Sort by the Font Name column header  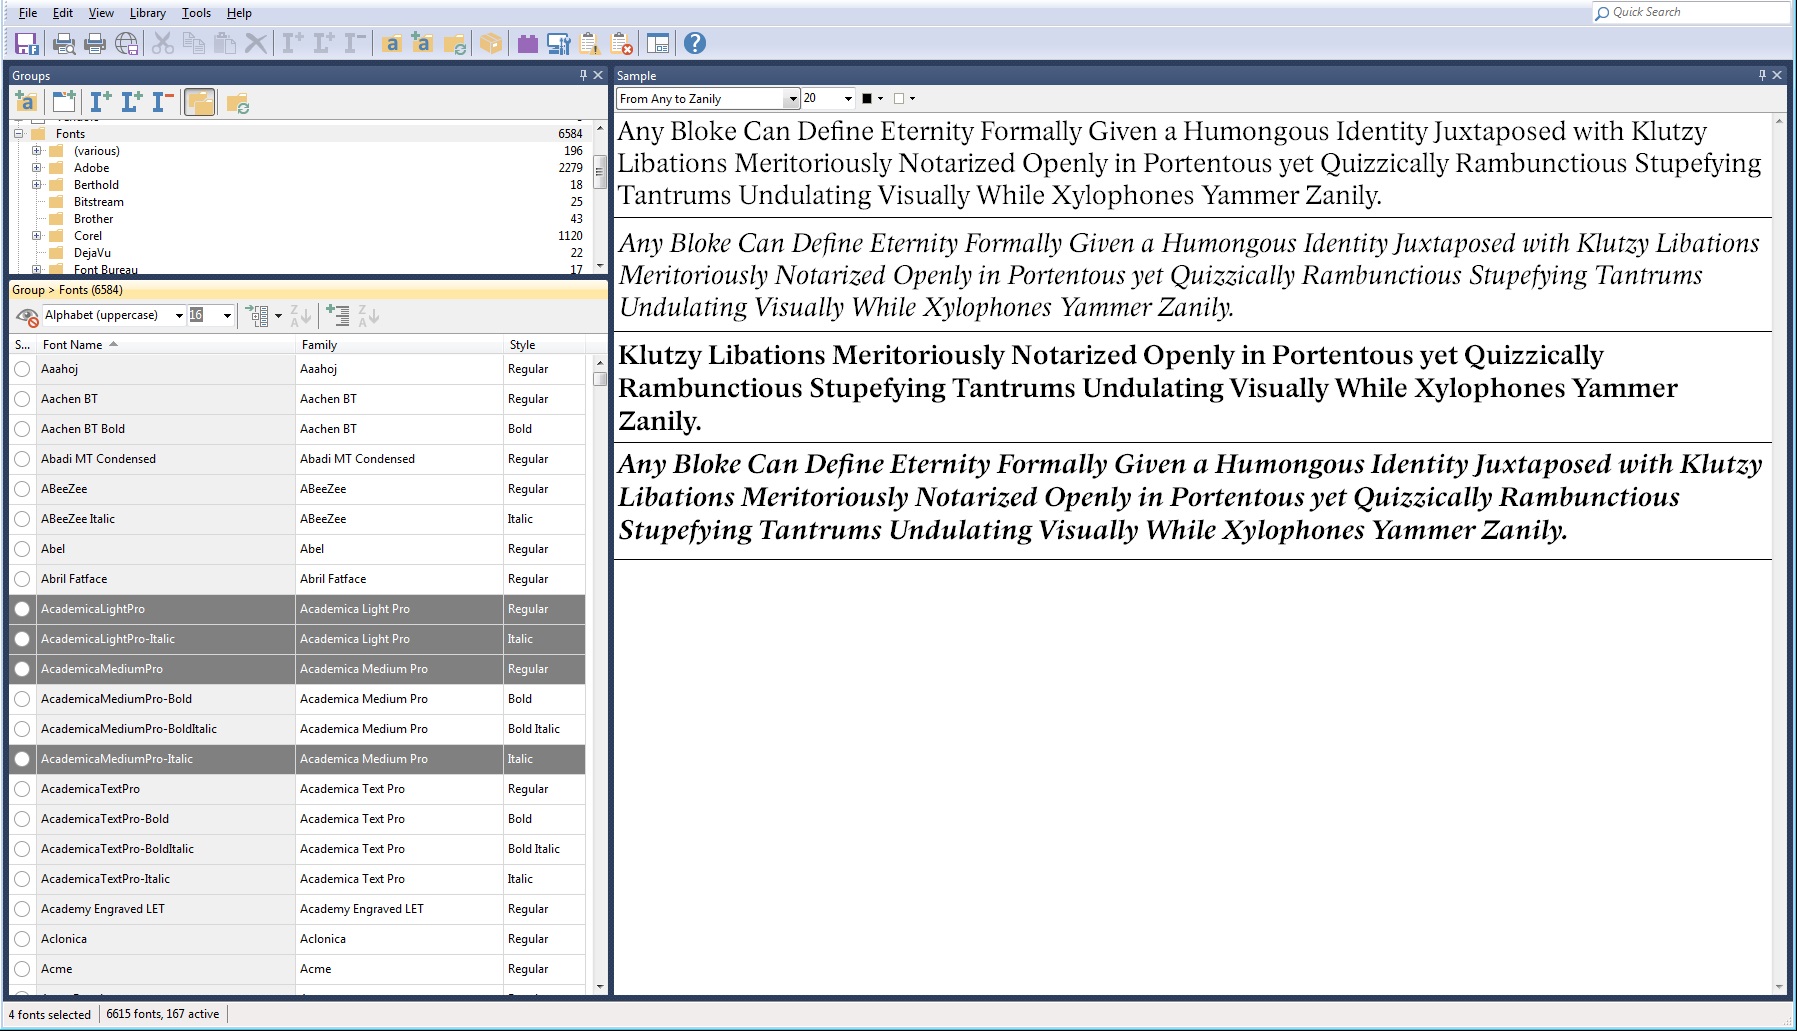coord(166,344)
